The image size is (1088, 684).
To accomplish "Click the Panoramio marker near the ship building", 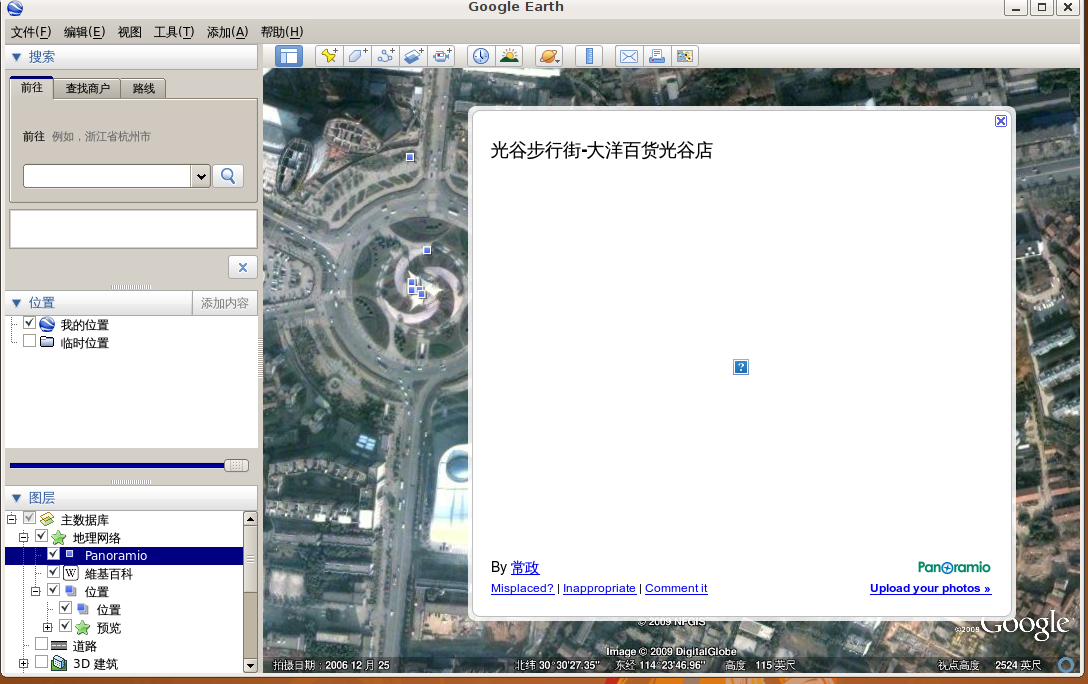I will (410, 157).
